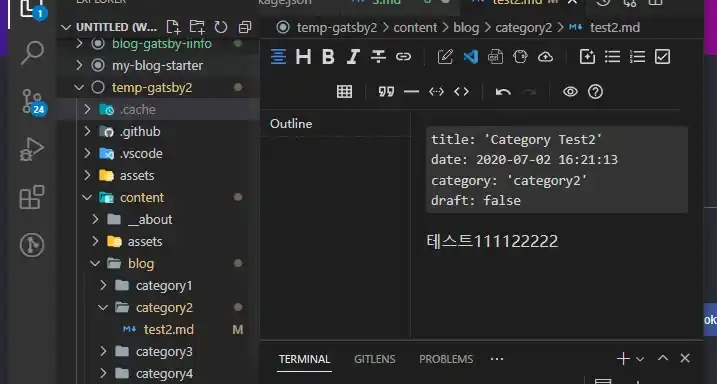The width and height of the screenshot is (717, 384).
Task: Click the Outline panel header
Action: coord(291,124)
